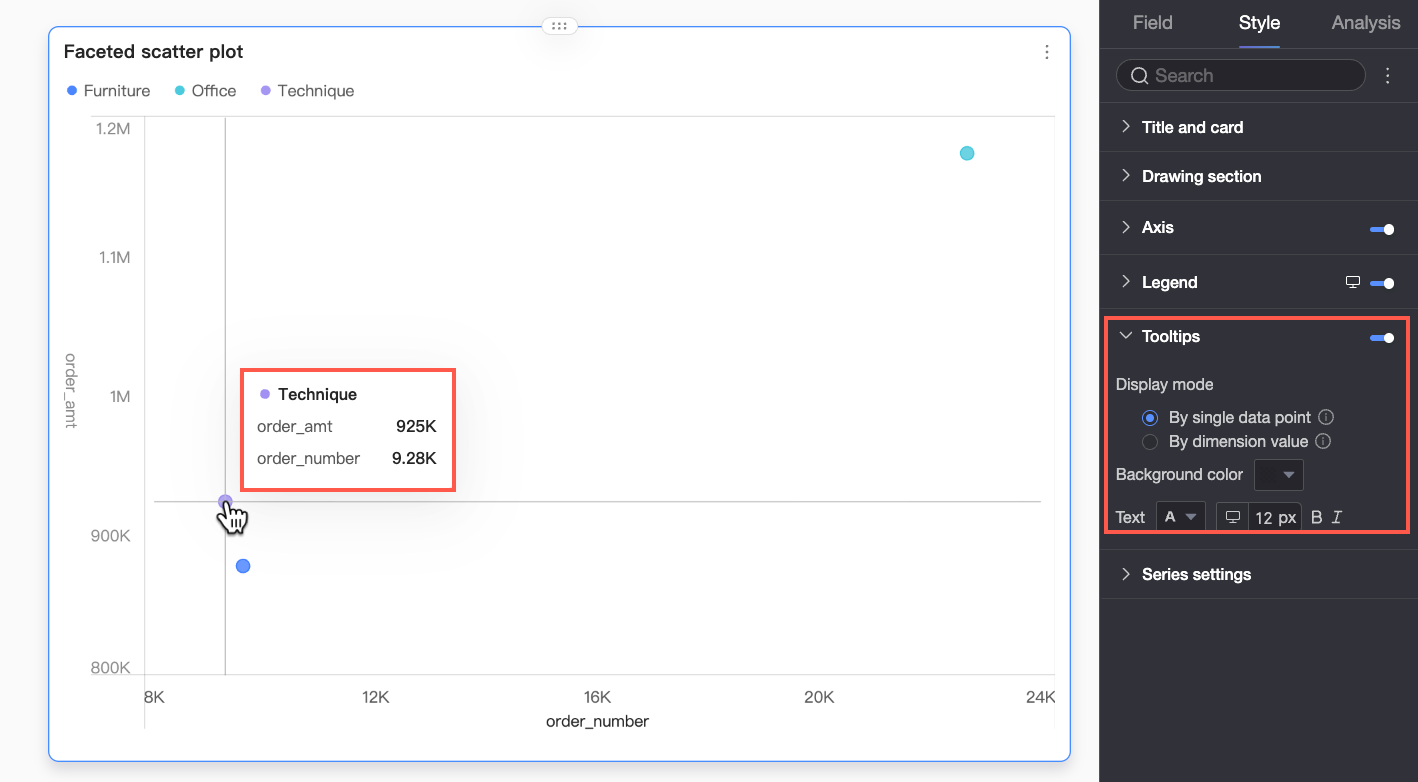Click the blue Furniture scatter point
The image size is (1418, 782).
(243, 566)
